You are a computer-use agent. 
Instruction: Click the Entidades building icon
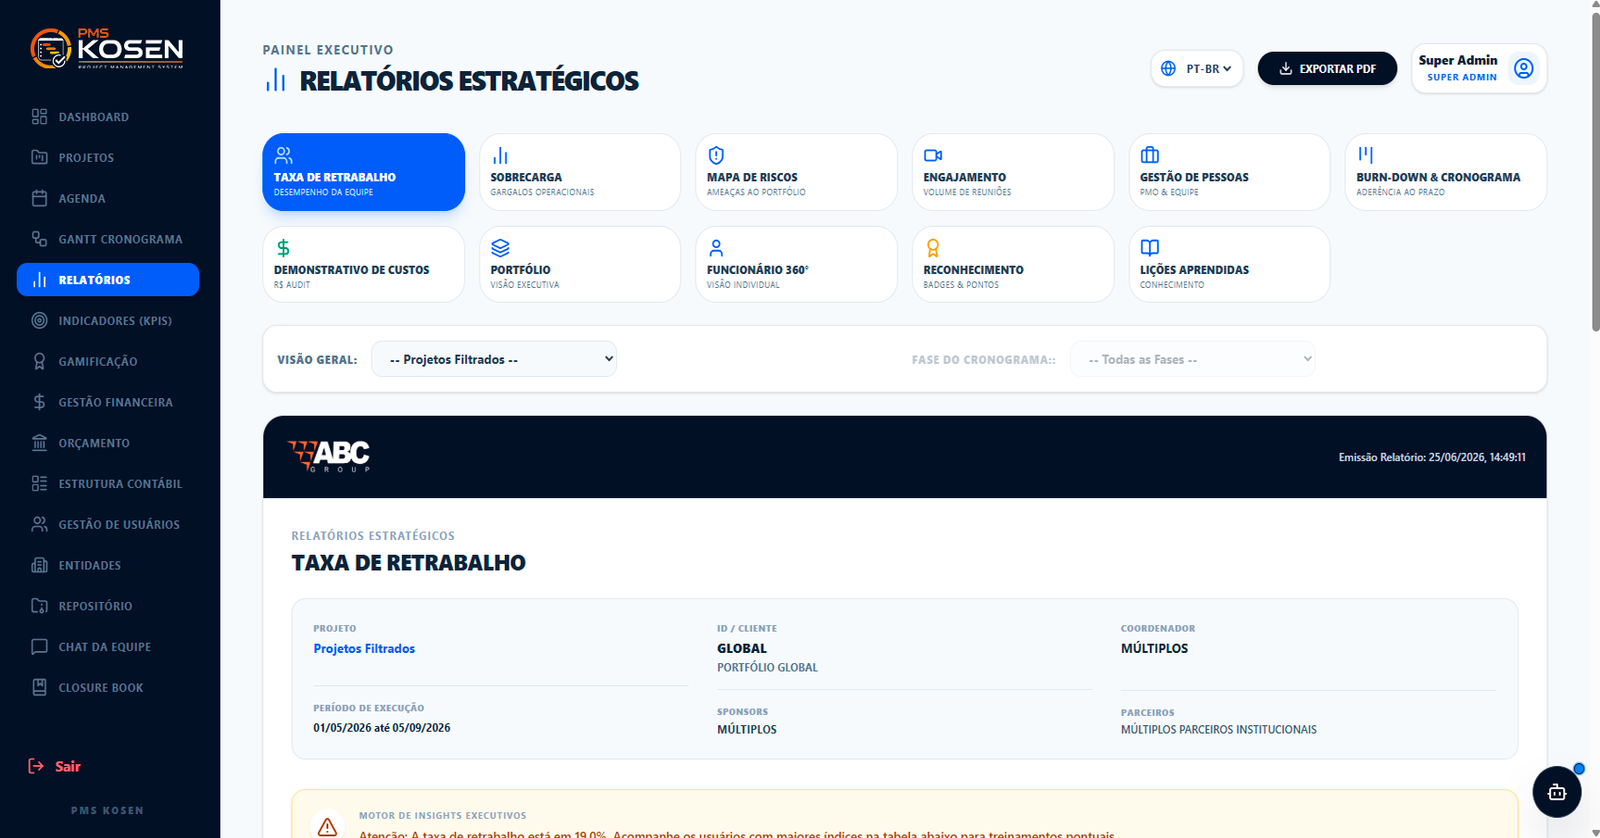(39, 565)
